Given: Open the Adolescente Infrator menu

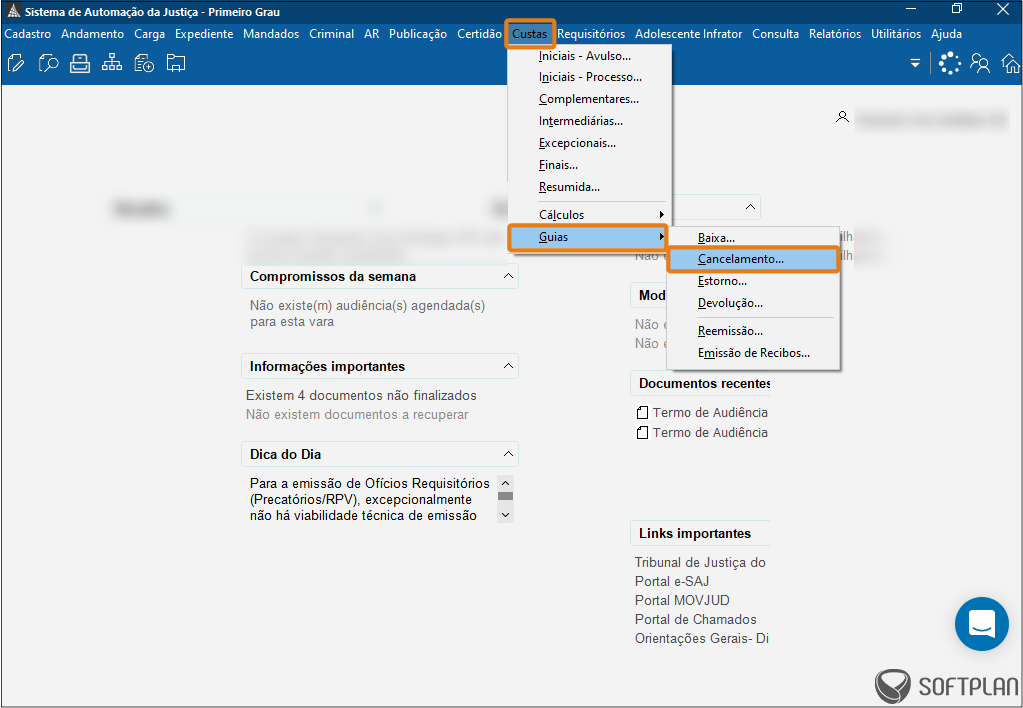Looking at the screenshot, I should tap(689, 34).
